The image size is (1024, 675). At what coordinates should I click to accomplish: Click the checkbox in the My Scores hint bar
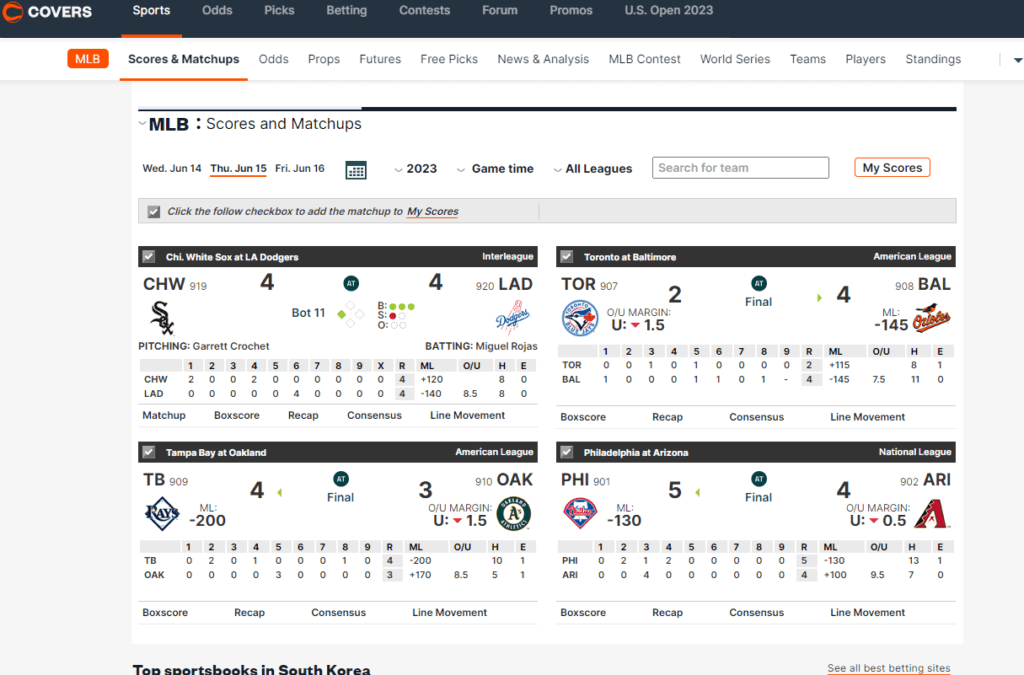154,212
